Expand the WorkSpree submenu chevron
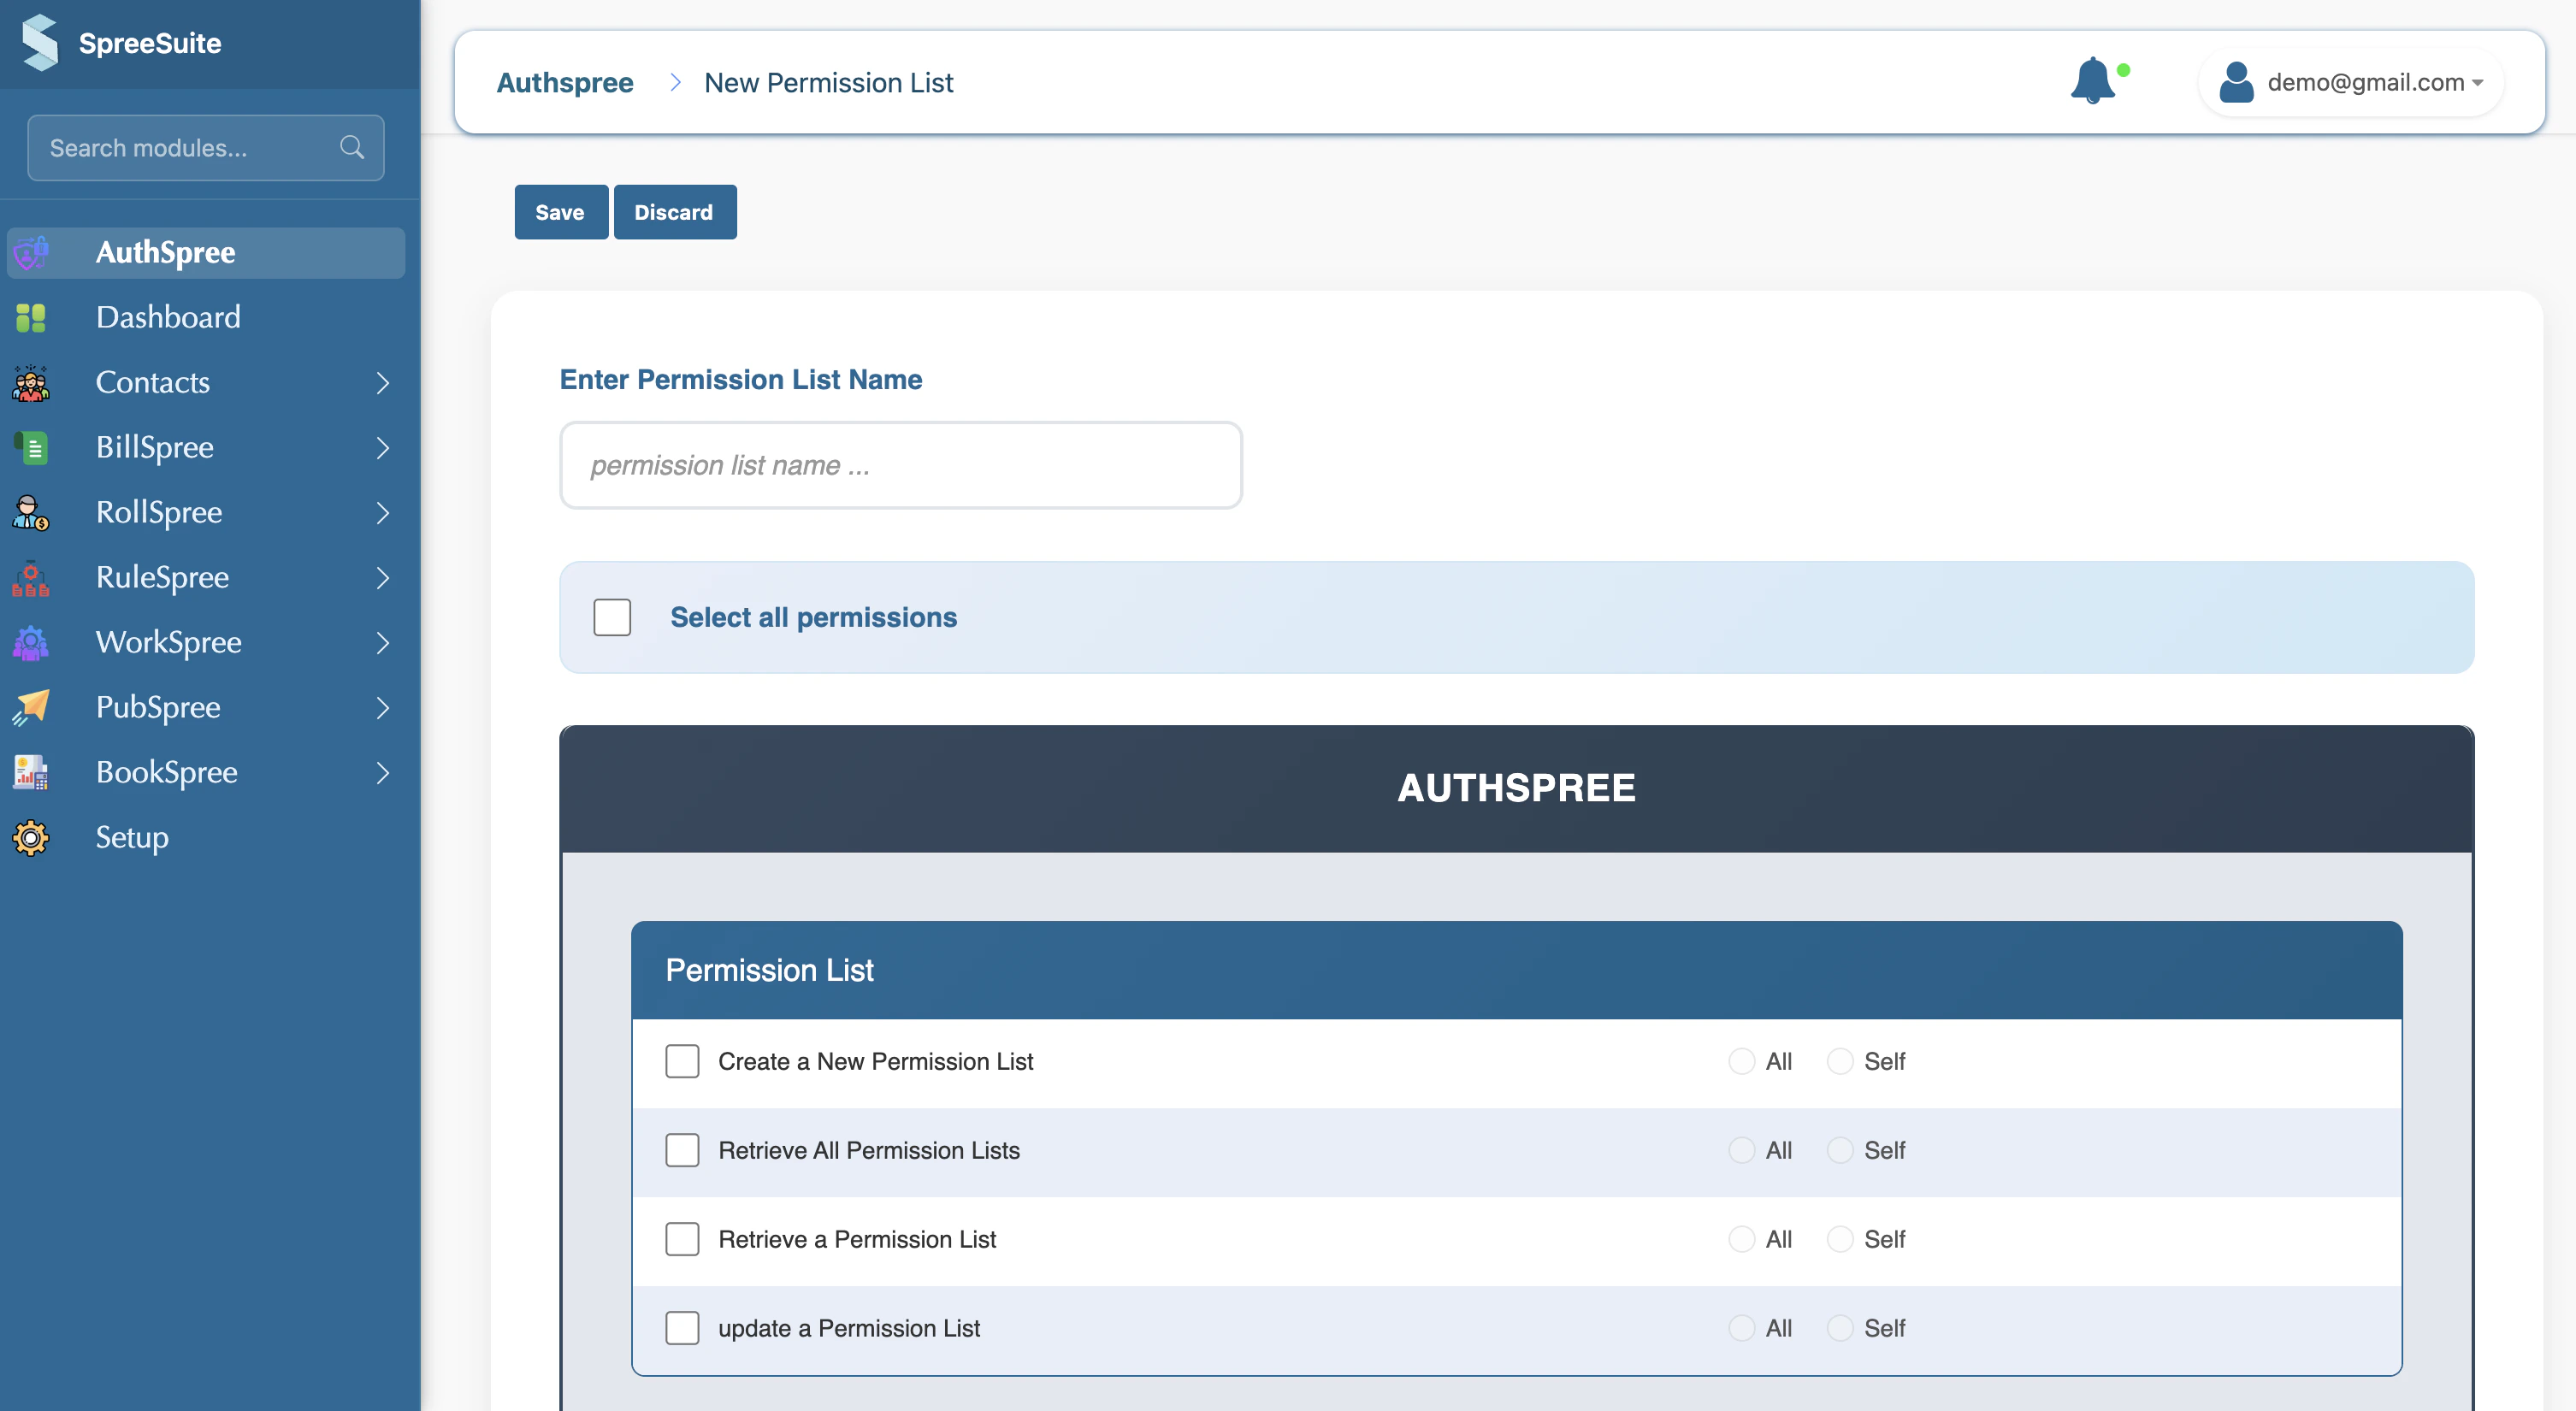The width and height of the screenshot is (2576, 1411). coord(382,642)
